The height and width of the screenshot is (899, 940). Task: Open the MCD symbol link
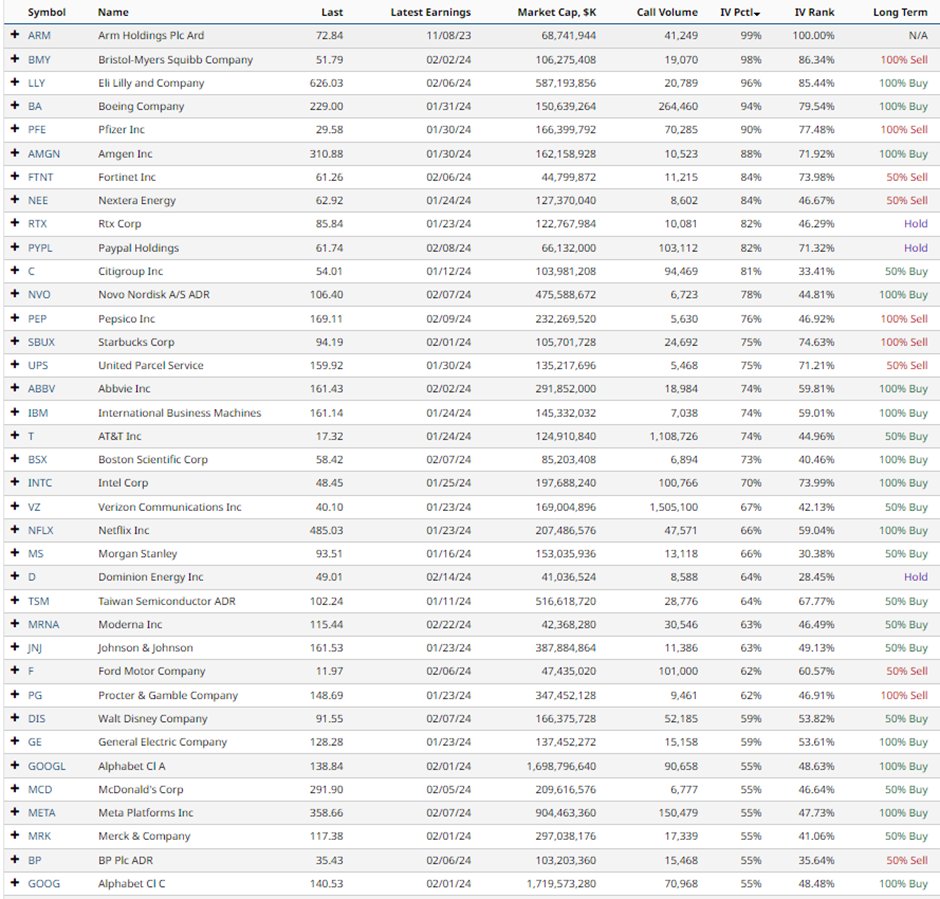40,789
